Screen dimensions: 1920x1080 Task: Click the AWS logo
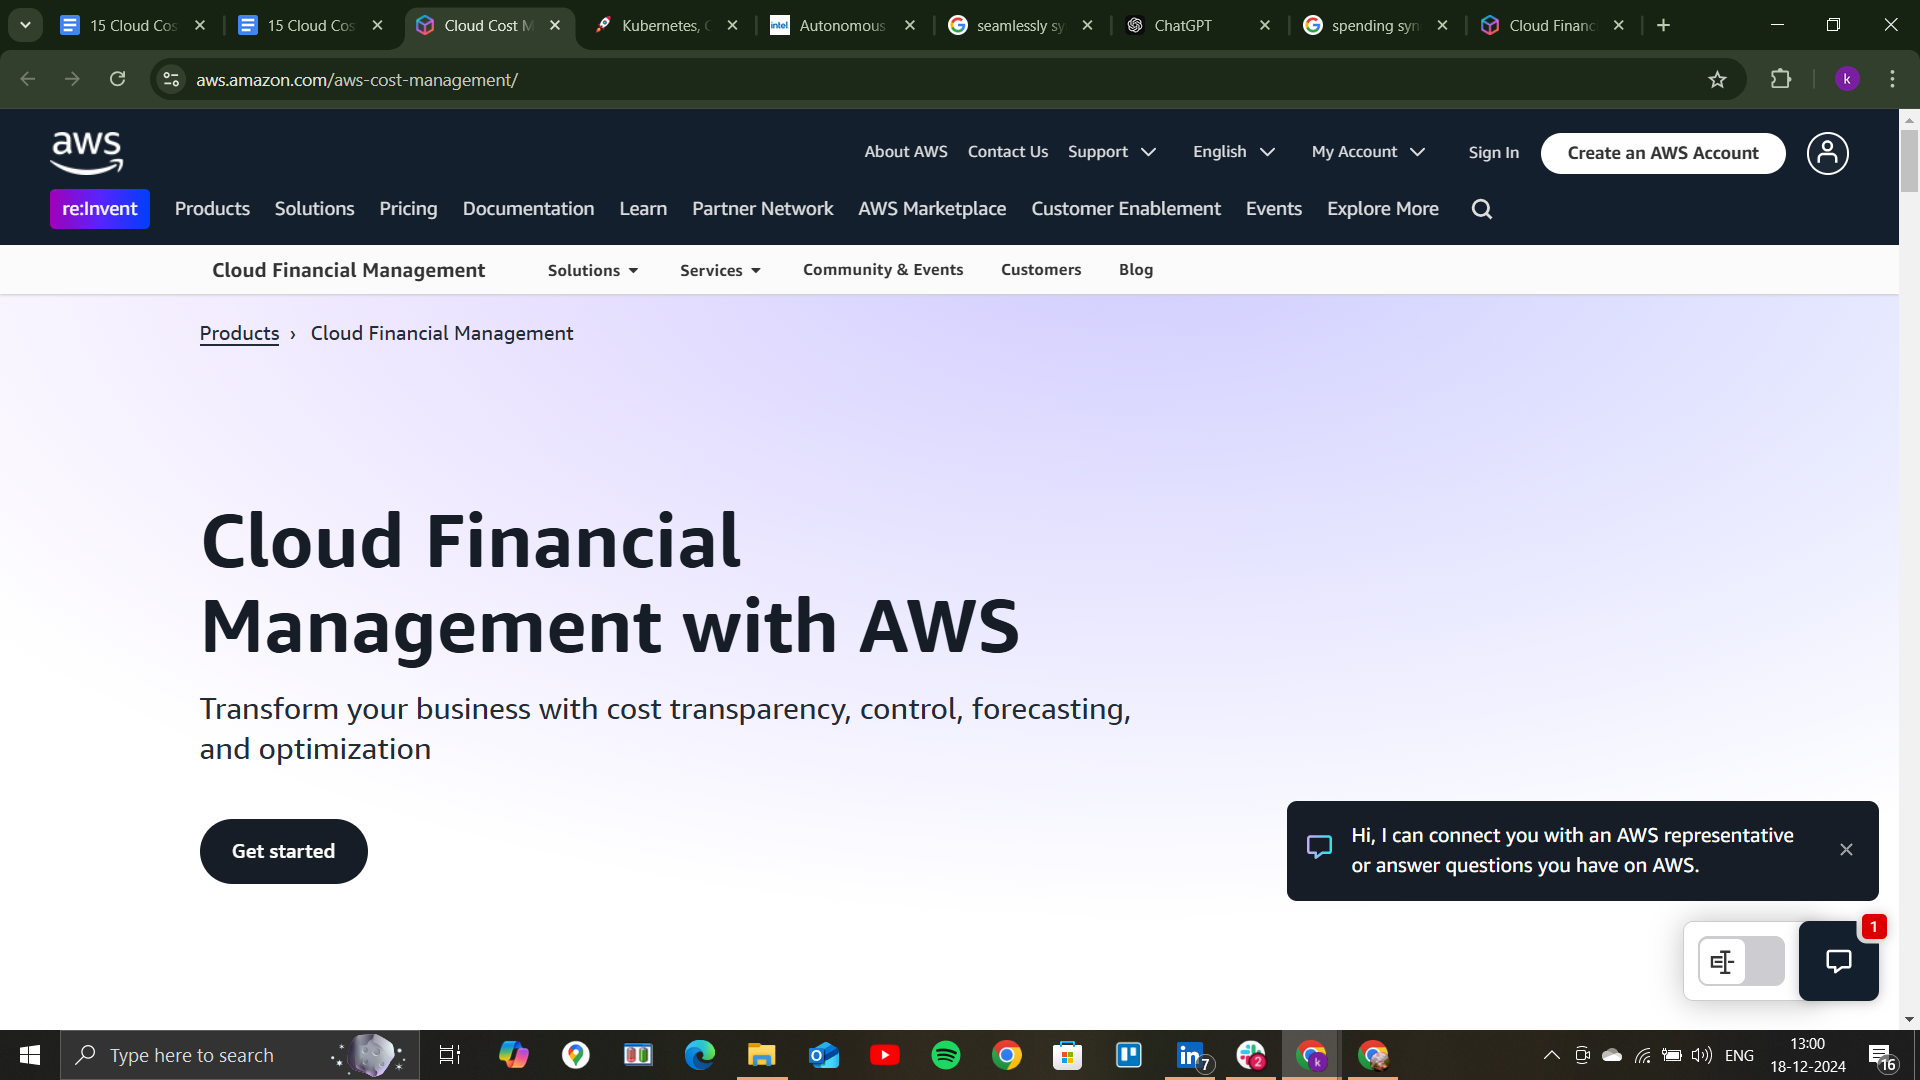click(86, 153)
